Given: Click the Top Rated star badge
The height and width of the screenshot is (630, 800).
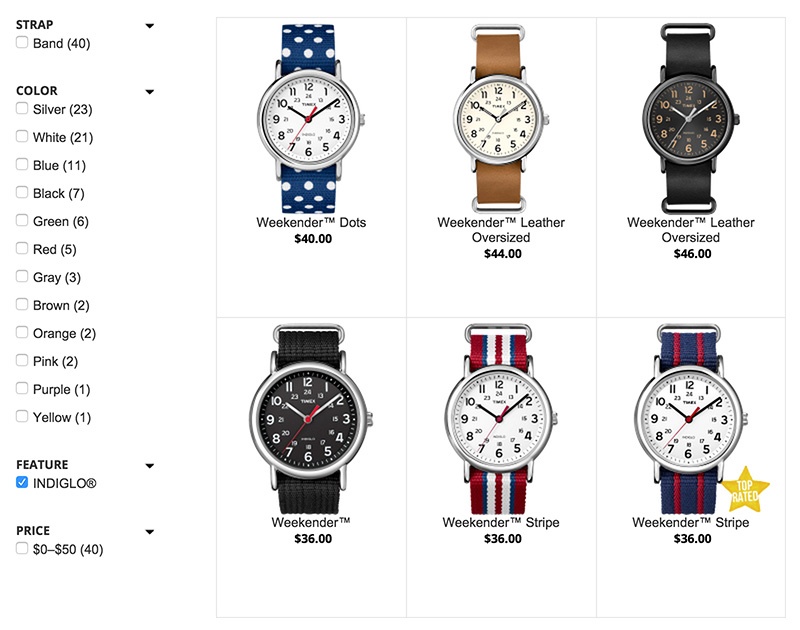Looking at the screenshot, I should pos(744,490).
